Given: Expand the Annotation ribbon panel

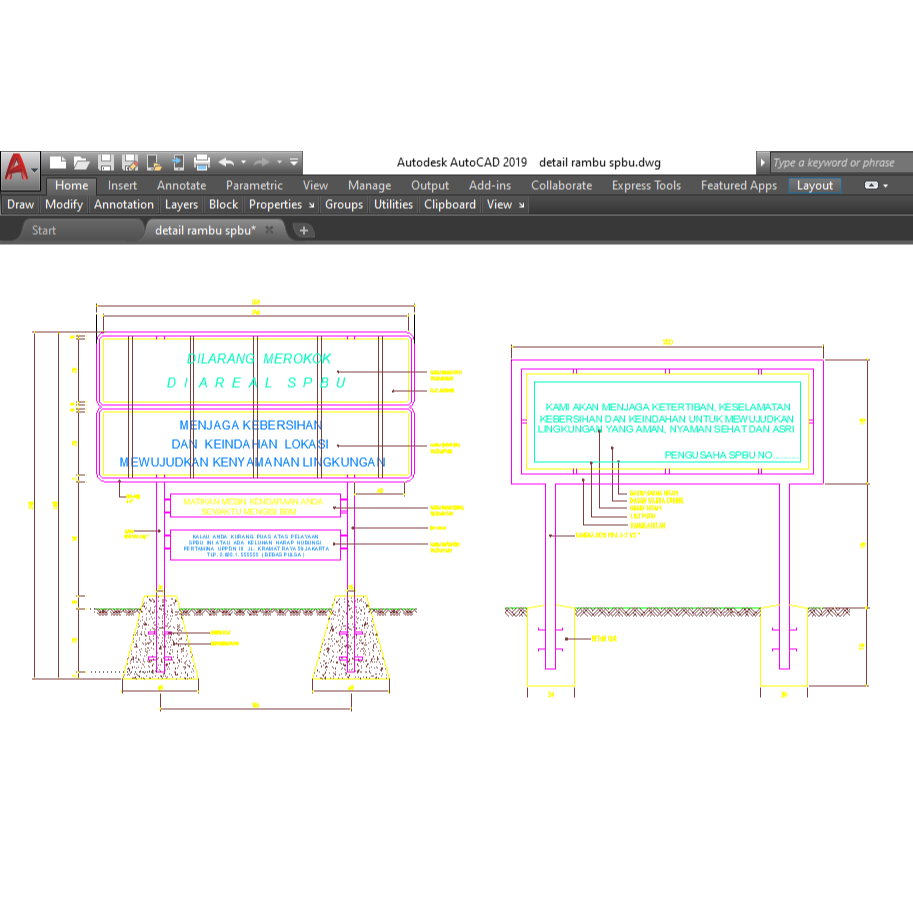Looking at the screenshot, I should point(124,205).
